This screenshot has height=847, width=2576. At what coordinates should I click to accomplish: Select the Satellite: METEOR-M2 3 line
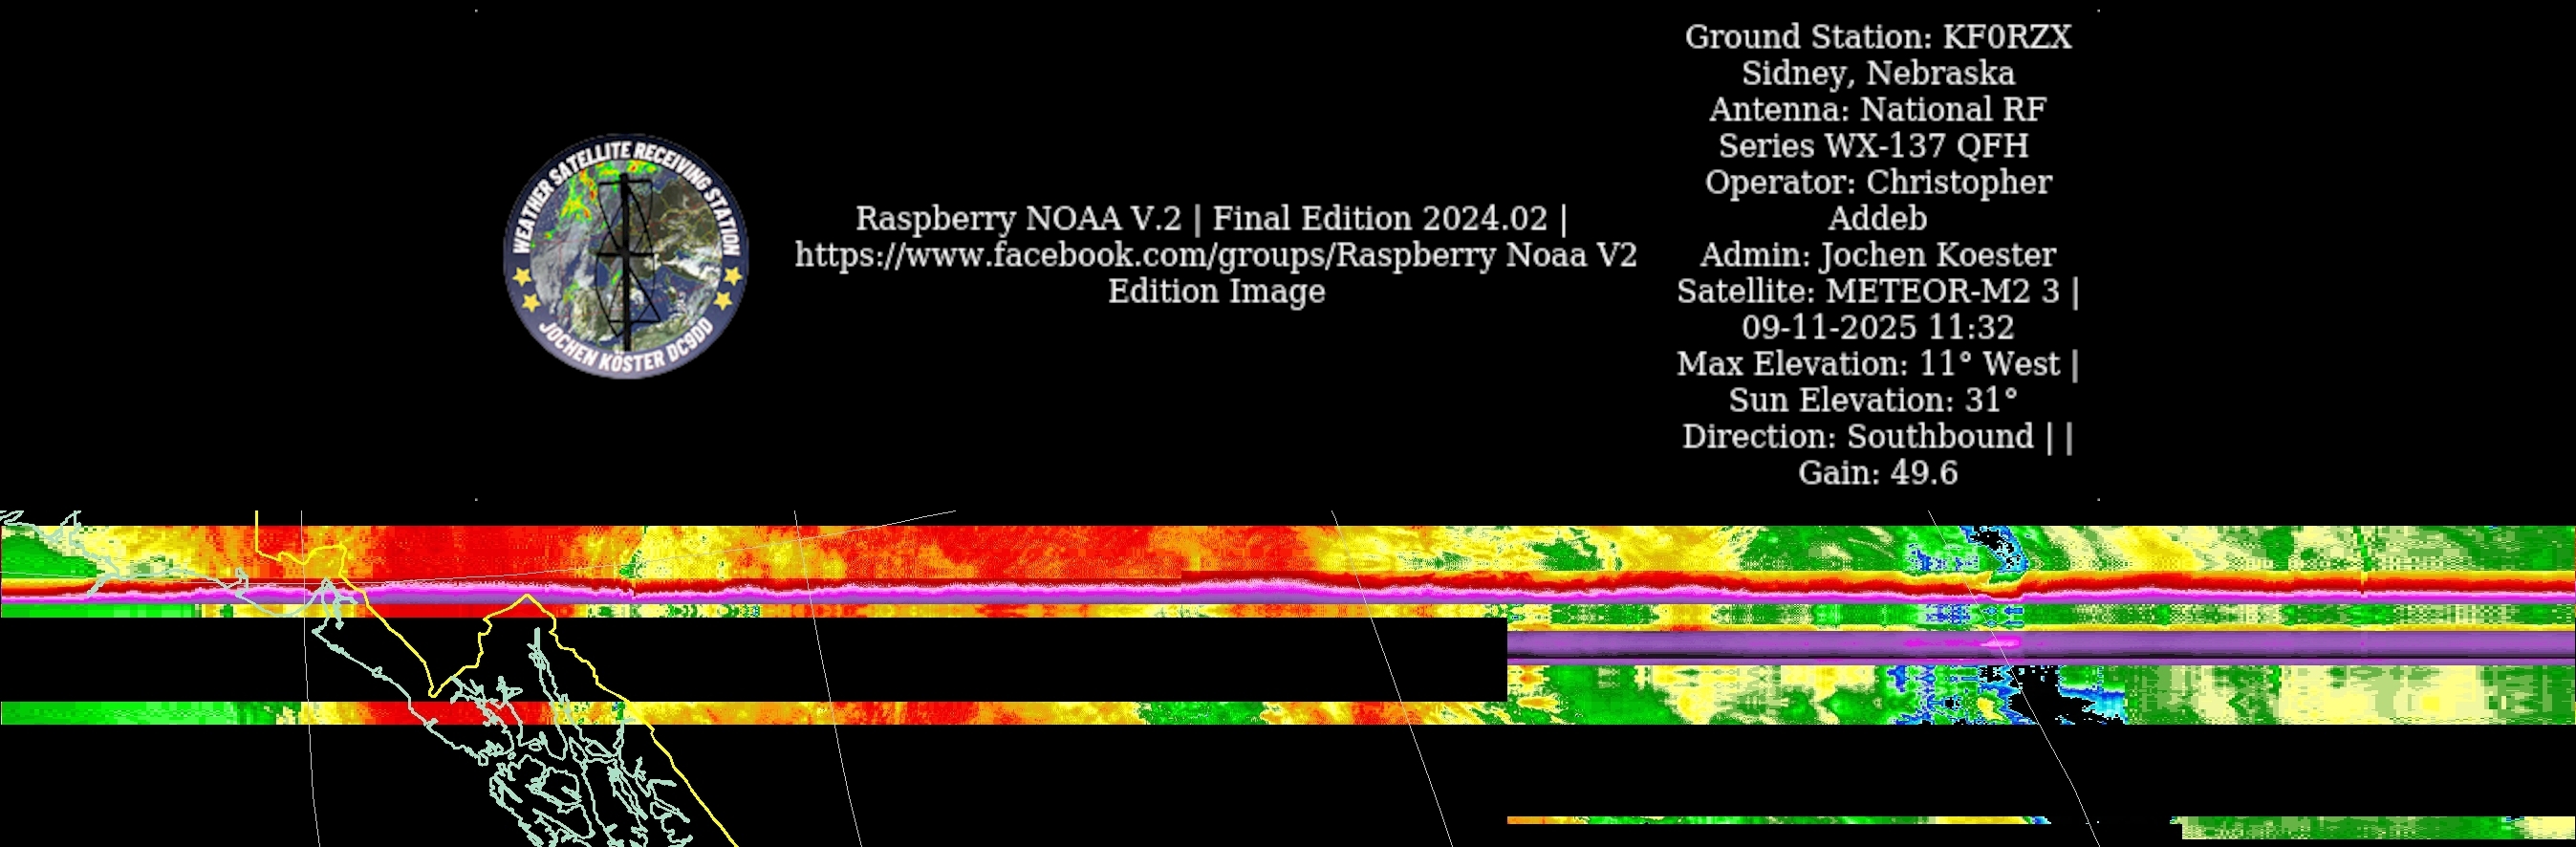[x=1867, y=291]
